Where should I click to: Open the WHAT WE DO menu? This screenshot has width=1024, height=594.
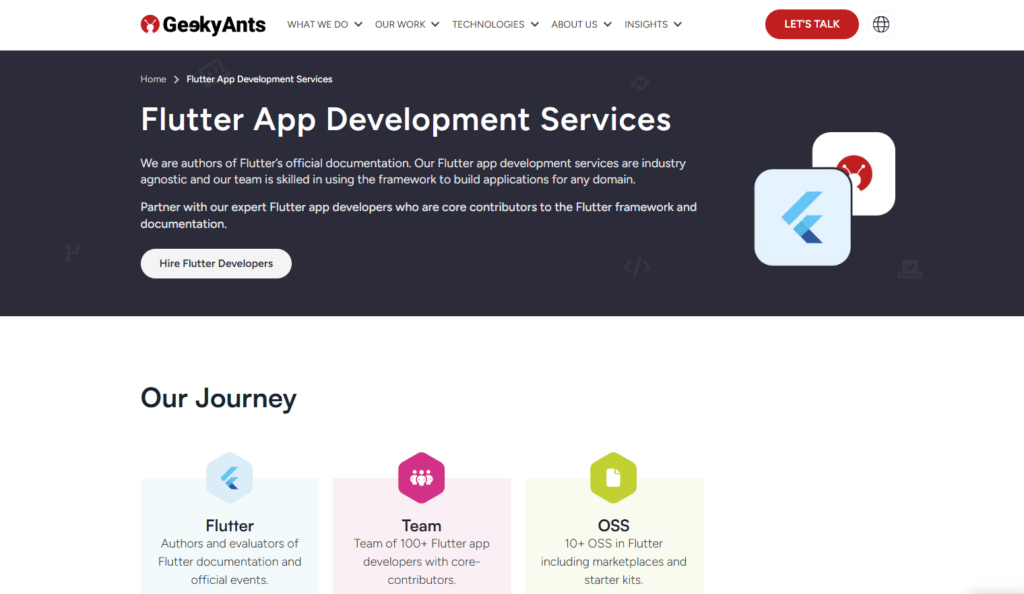325,25
